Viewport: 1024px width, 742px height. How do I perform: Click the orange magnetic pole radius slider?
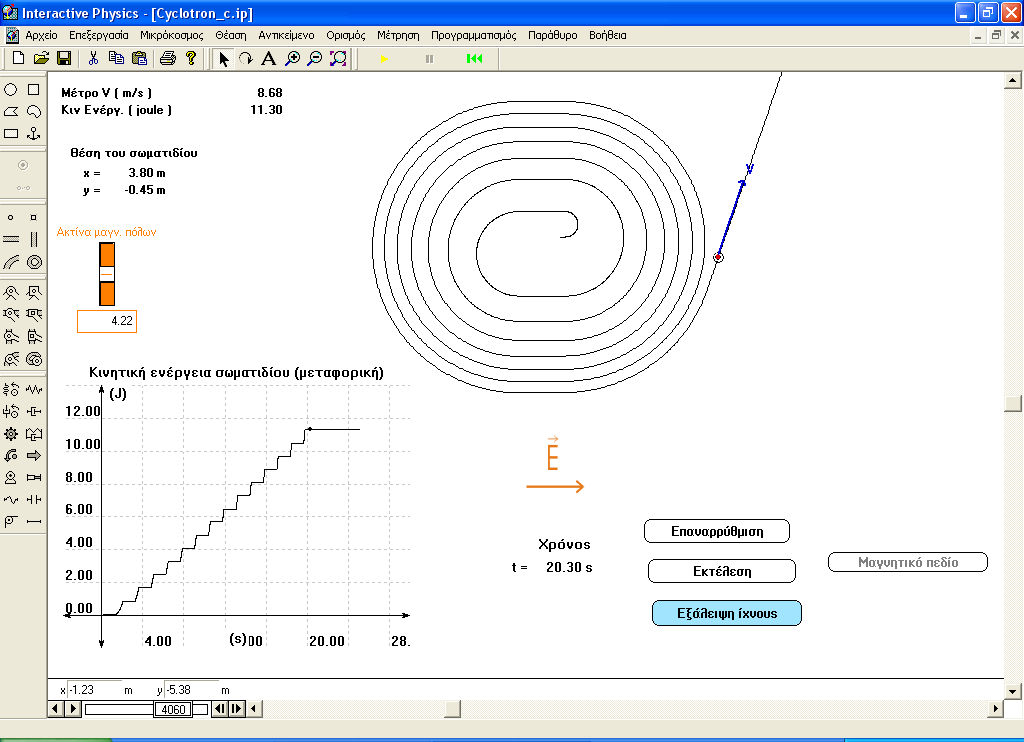(x=107, y=274)
